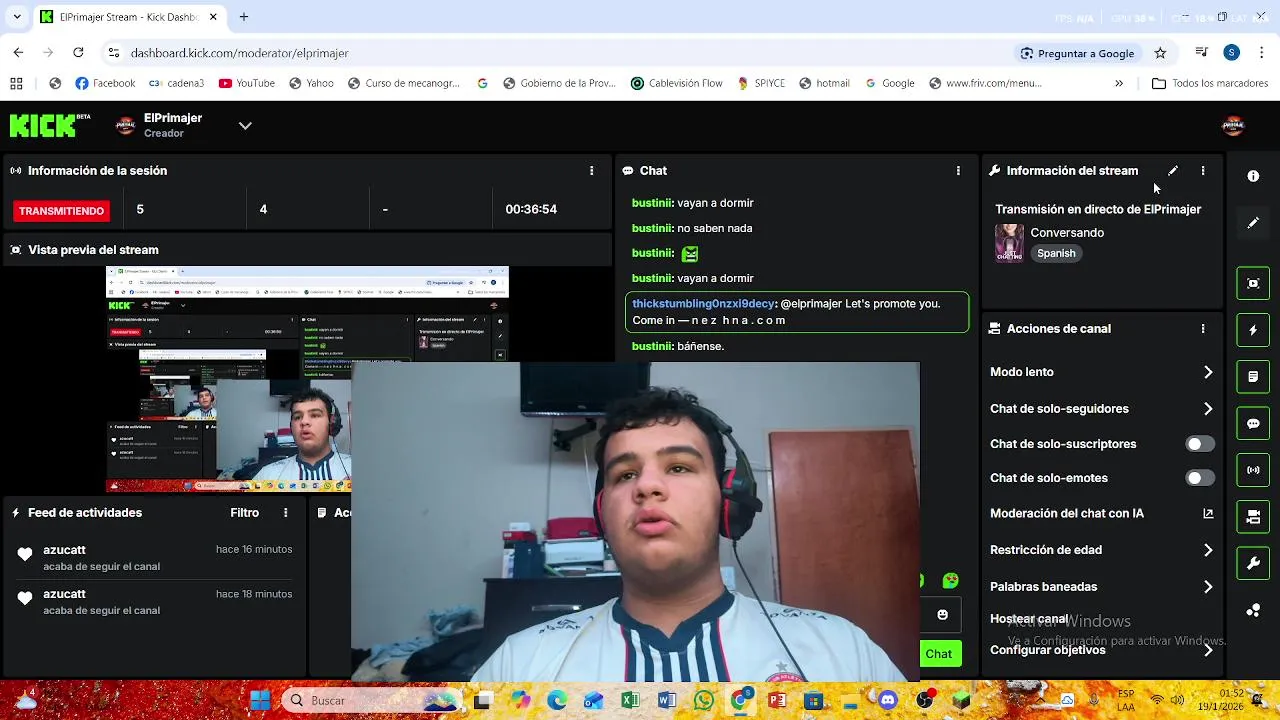
Task: Enable Chat de solo-suscriptores toggle
Action: 1200,444
